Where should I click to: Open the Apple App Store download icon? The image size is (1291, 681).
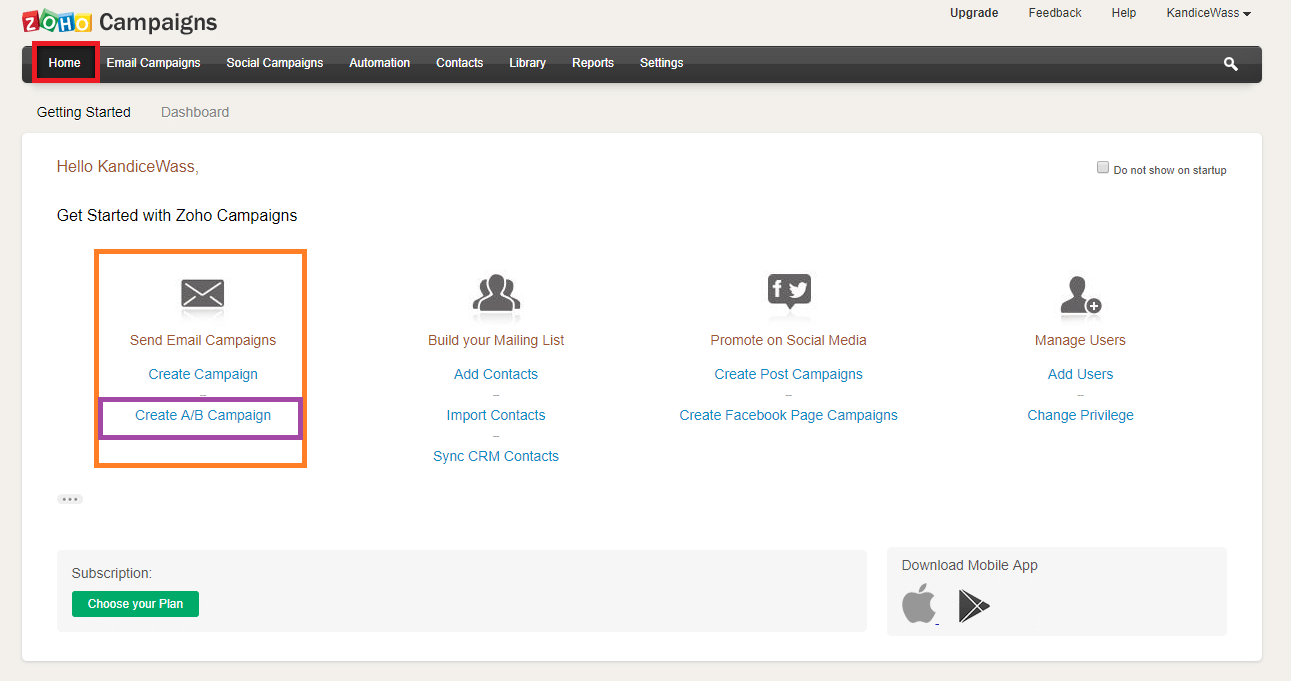[919, 605]
